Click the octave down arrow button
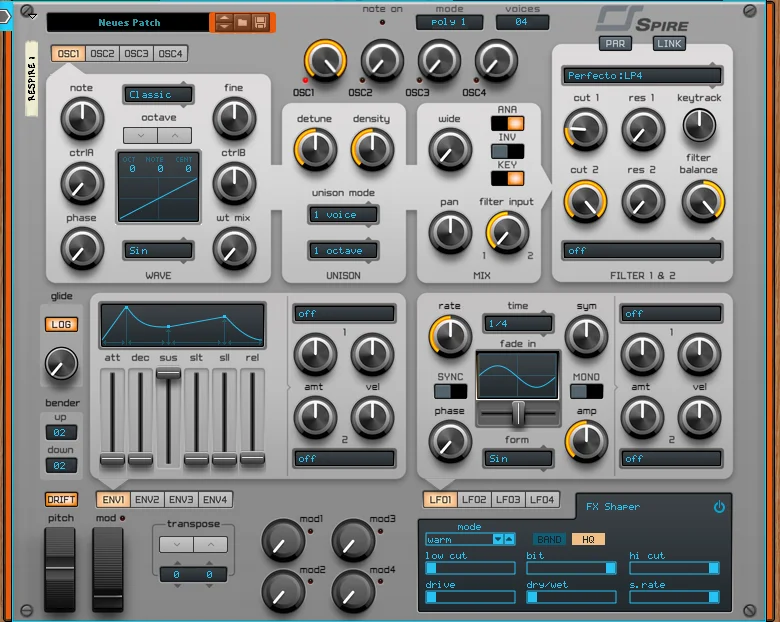Screen dimensions: 780x622 tap(141, 135)
